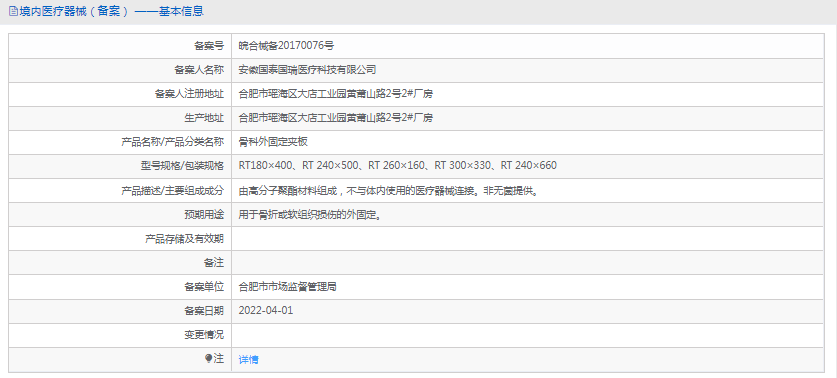Screen dimensions: 837x378
Task: Click the header title 境内医疗器械（备案）——基本信息
Action: (x=111, y=11)
